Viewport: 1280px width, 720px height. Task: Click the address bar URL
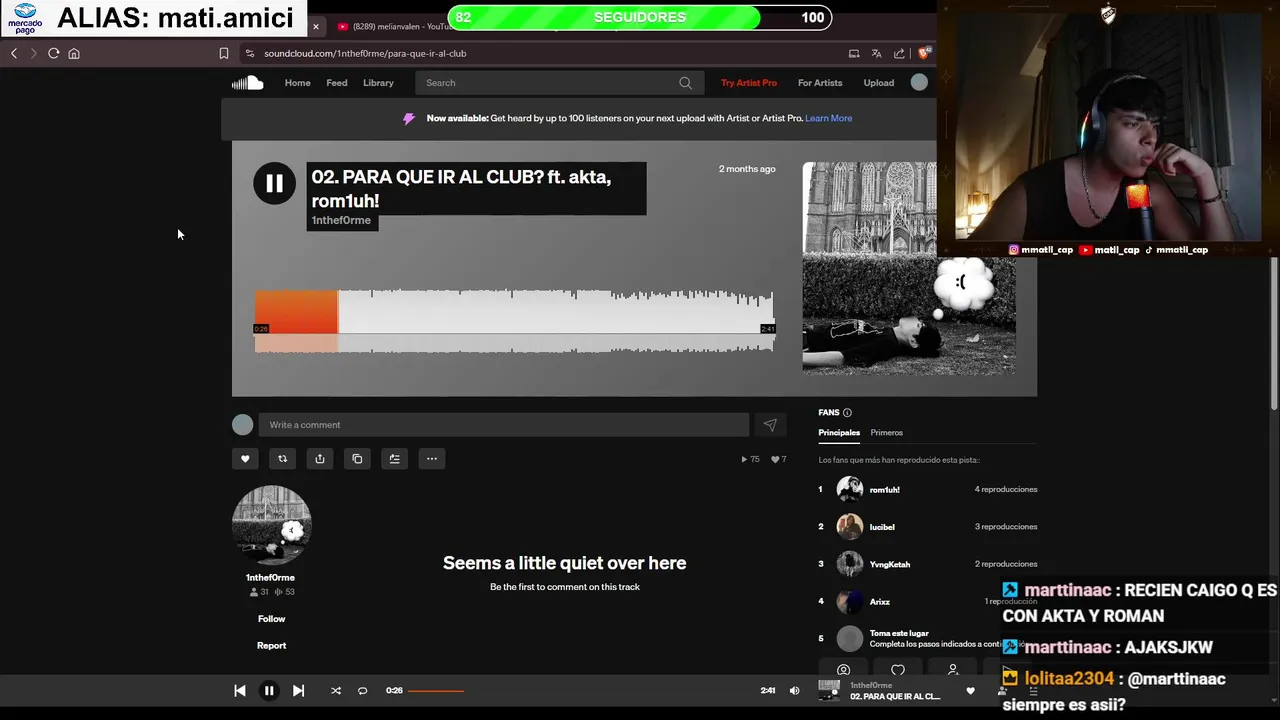[365, 53]
